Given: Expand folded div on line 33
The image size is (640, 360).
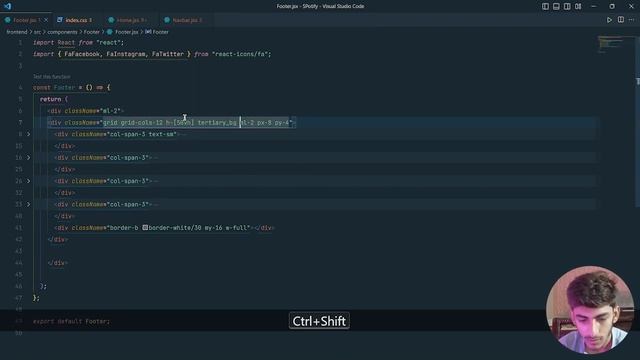Looking at the screenshot, I should (29, 204).
